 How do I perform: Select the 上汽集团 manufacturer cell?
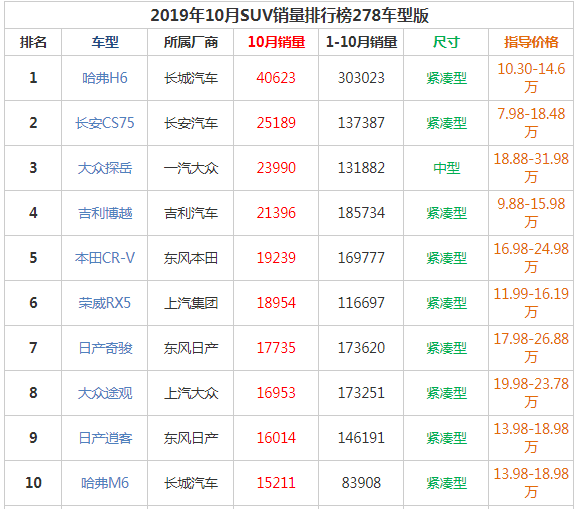pyautogui.click(x=191, y=303)
